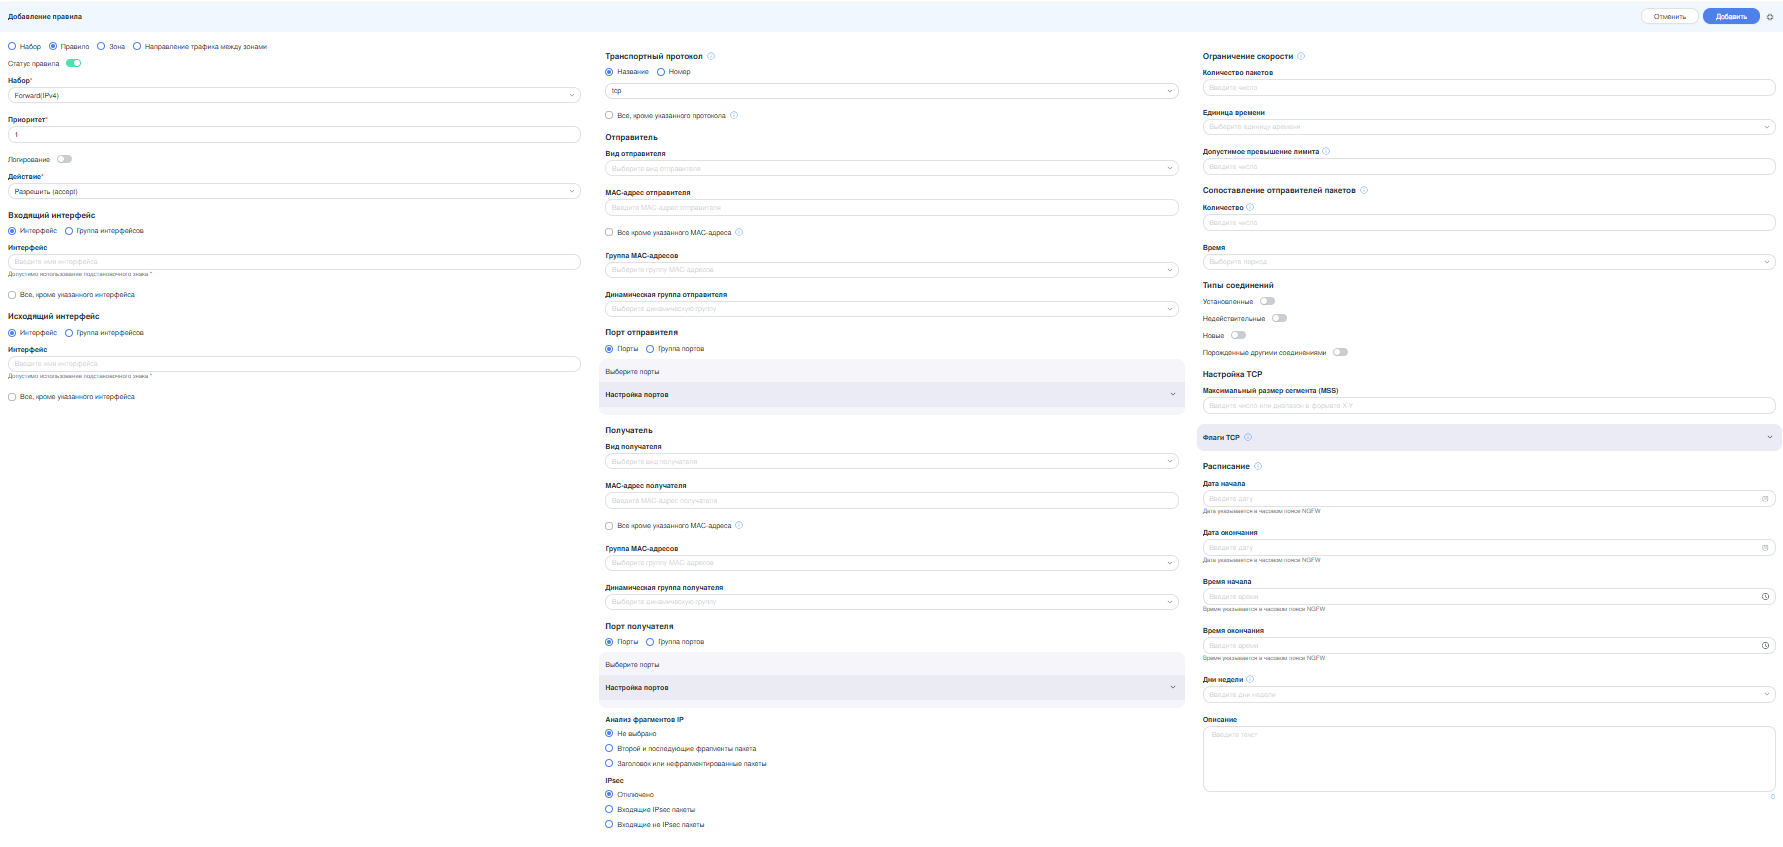Open the Действие dropdown showing Разрешить (accept)

[x=294, y=192]
